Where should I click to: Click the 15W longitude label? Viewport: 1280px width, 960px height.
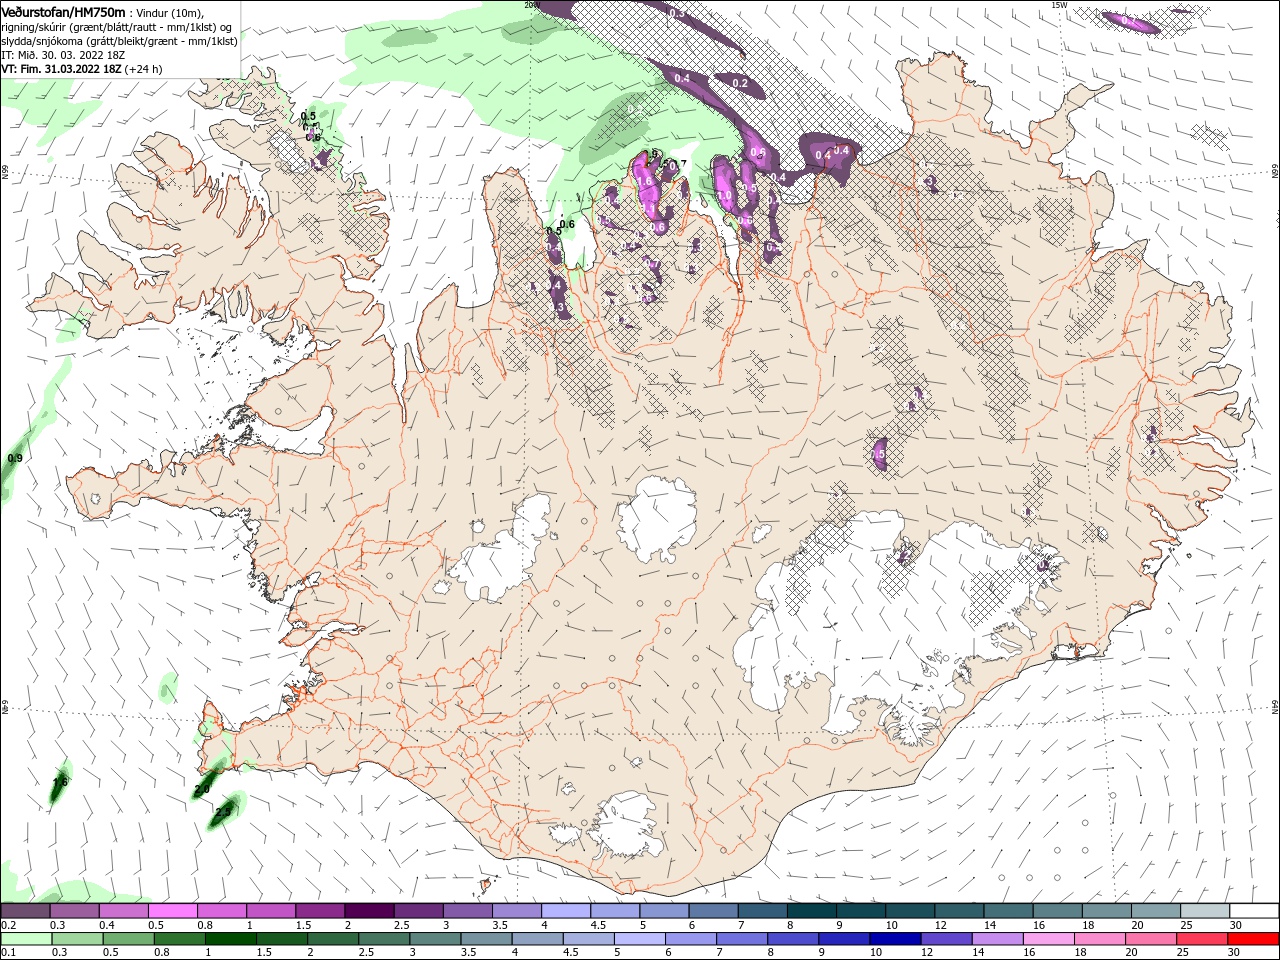[x=1058, y=4]
